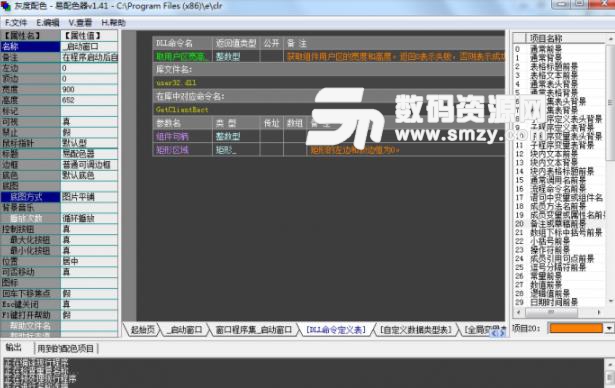Click the item list horizontal scrollbar
The image size is (615, 388).
pos(559,312)
